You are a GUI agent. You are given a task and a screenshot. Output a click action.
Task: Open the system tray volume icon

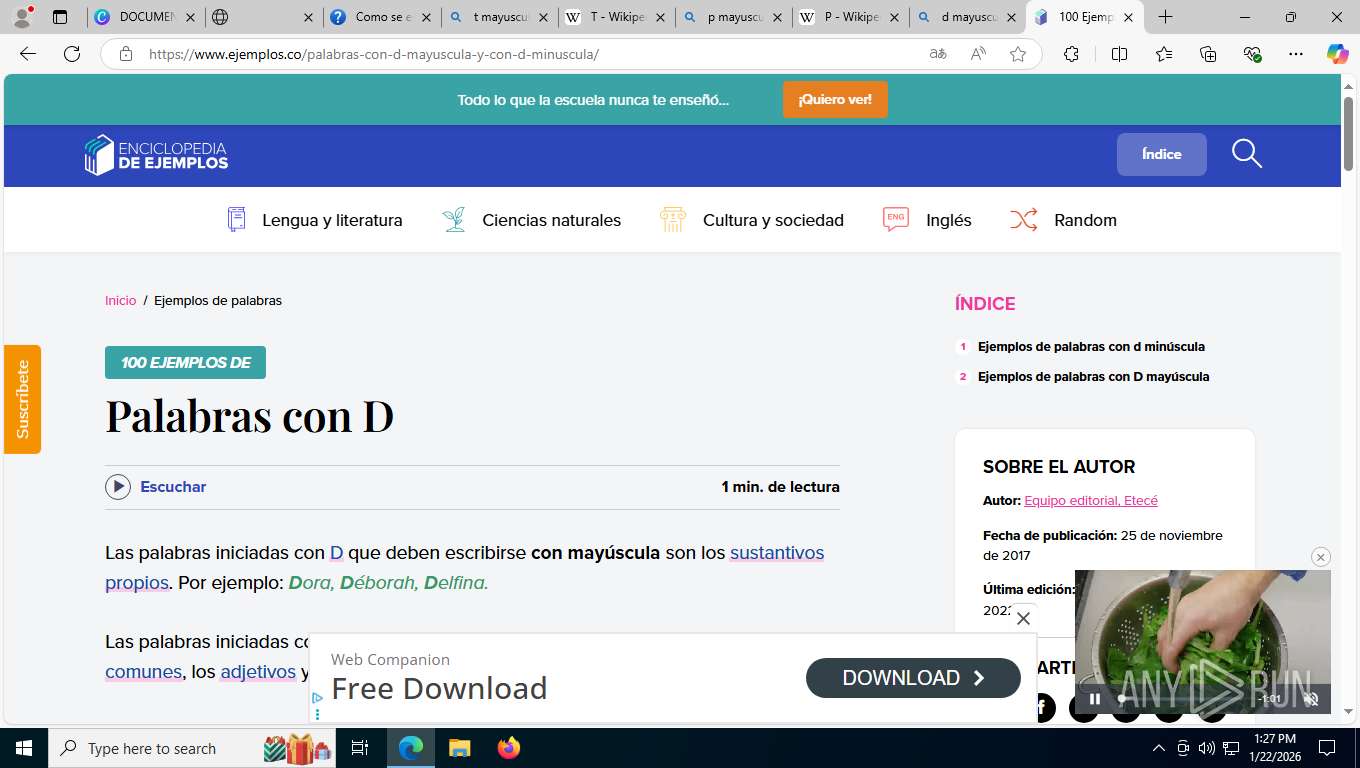point(1206,748)
